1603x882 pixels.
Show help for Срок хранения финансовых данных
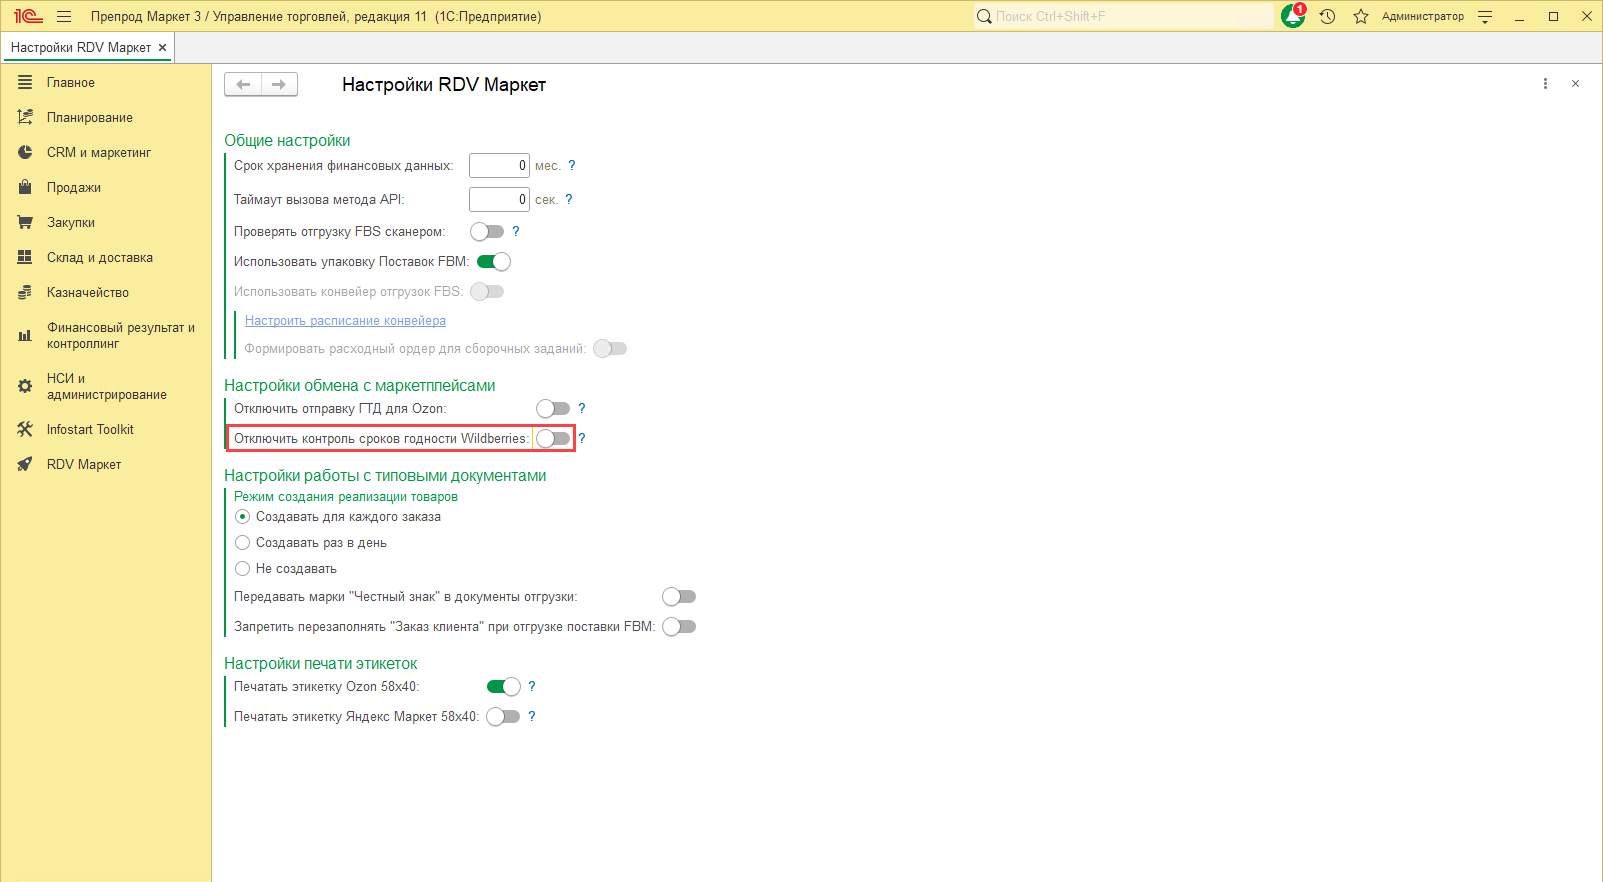(572, 165)
